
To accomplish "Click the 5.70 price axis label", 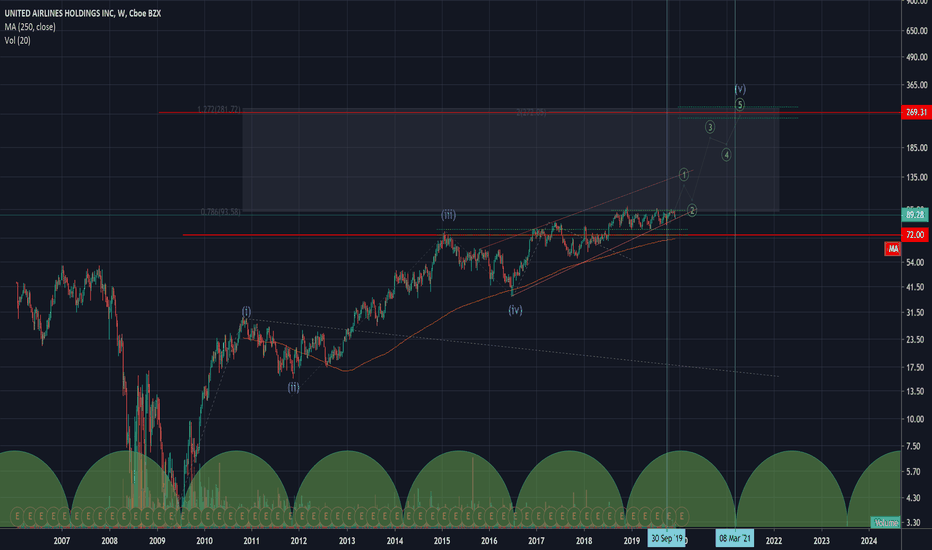I will coord(914,472).
